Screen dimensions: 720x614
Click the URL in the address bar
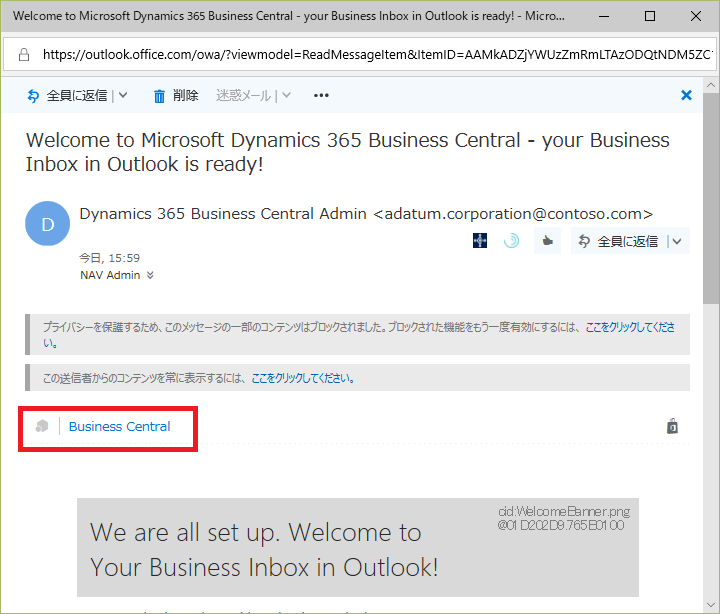tap(377, 55)
